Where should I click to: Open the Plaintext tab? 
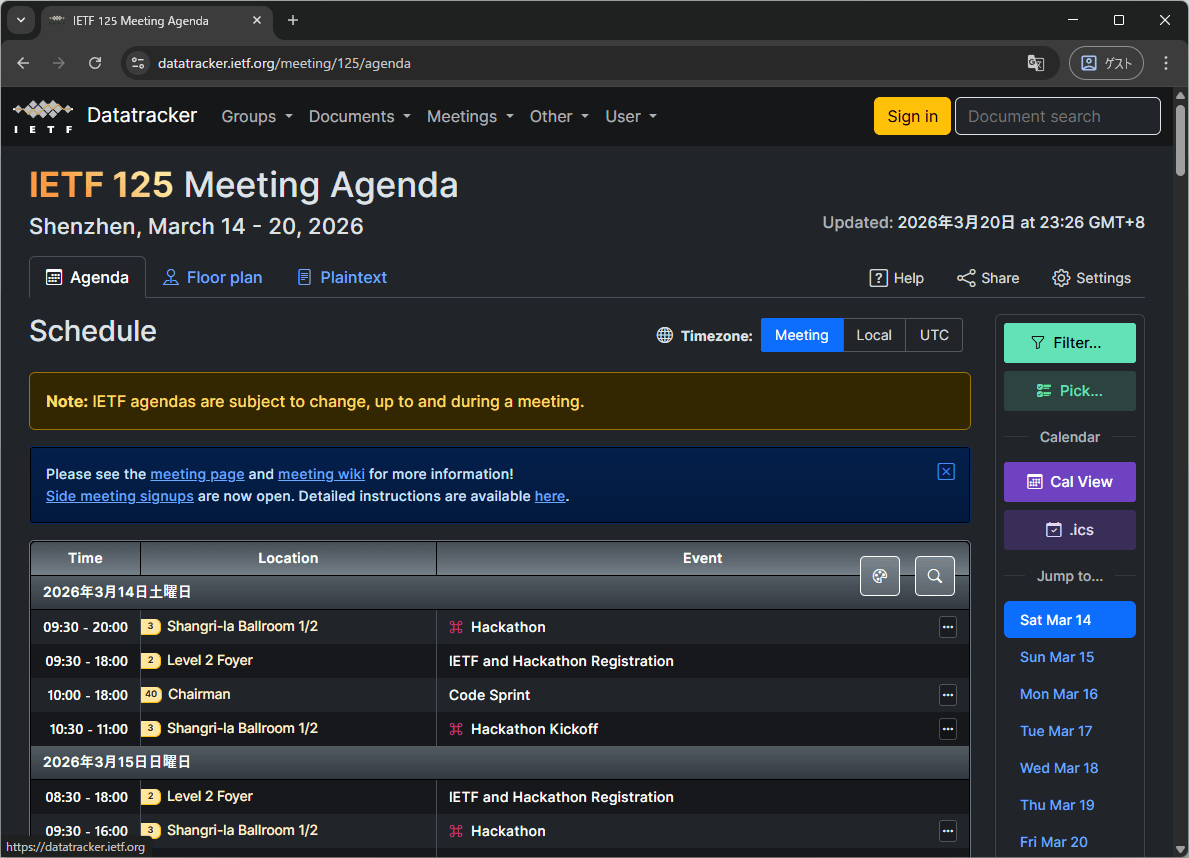pos(342,278)
